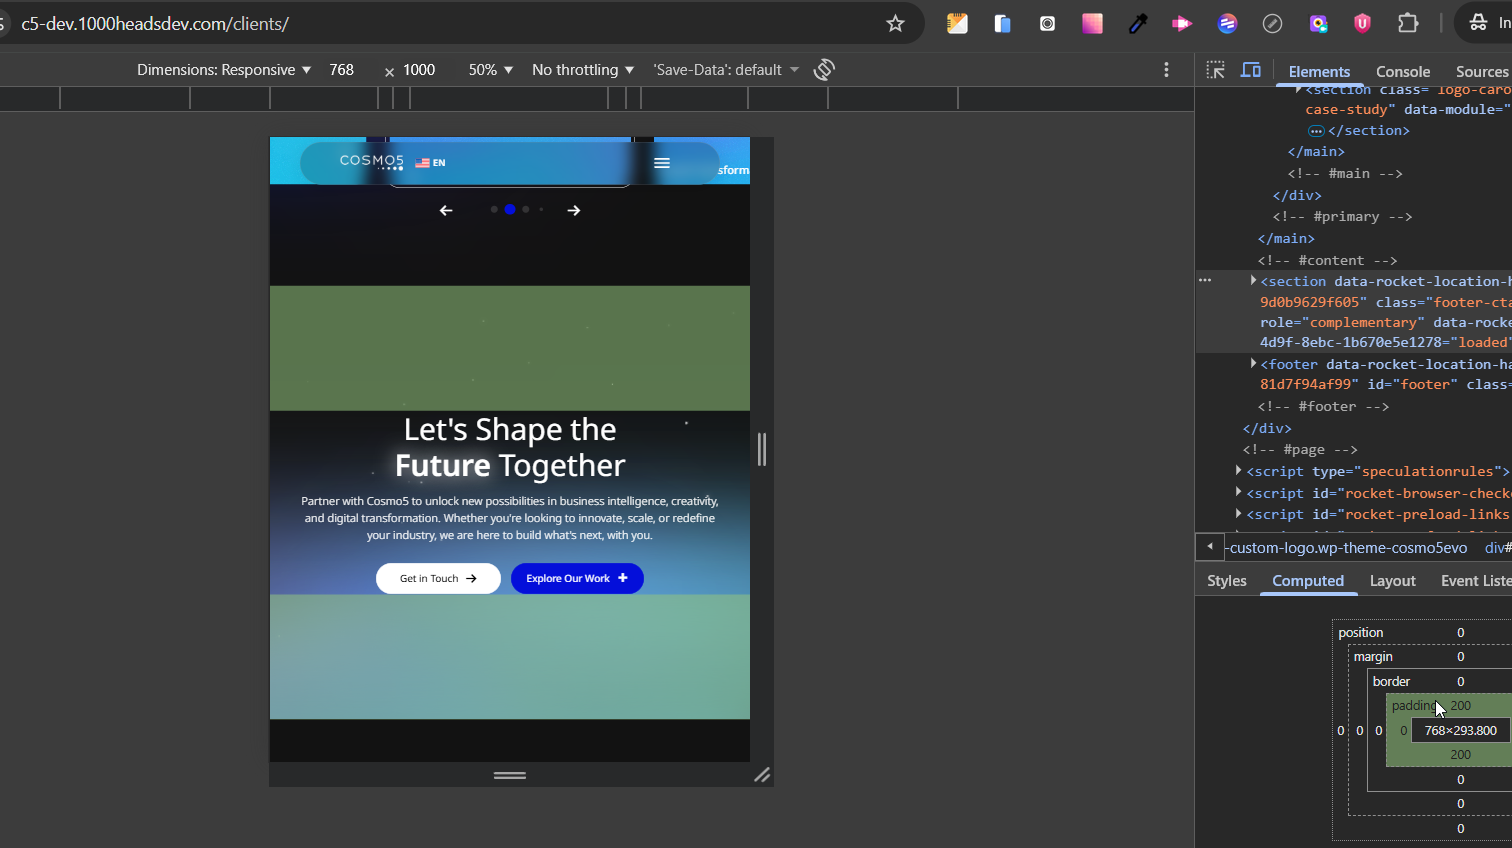Click the bookmark star icon in address bar

895,23
